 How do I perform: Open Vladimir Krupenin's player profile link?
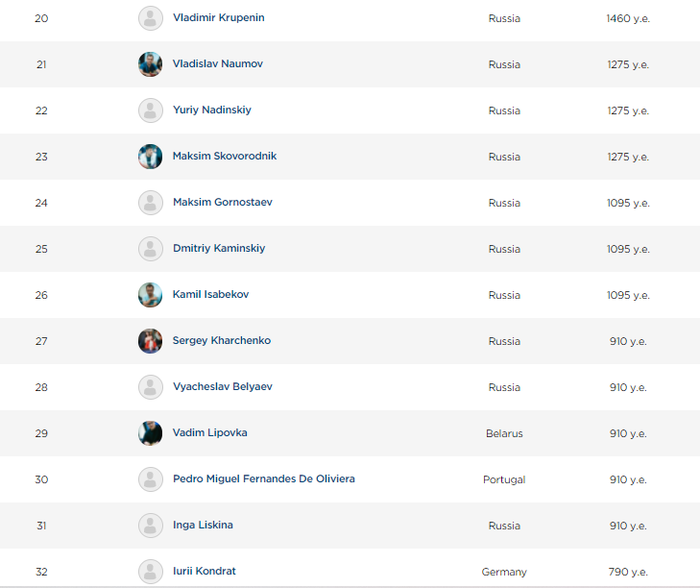[x=218, y=18]
